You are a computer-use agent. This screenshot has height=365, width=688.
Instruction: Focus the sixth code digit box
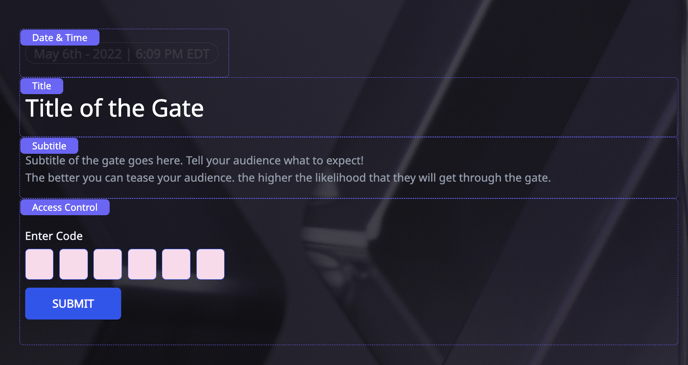pos(210,264)
